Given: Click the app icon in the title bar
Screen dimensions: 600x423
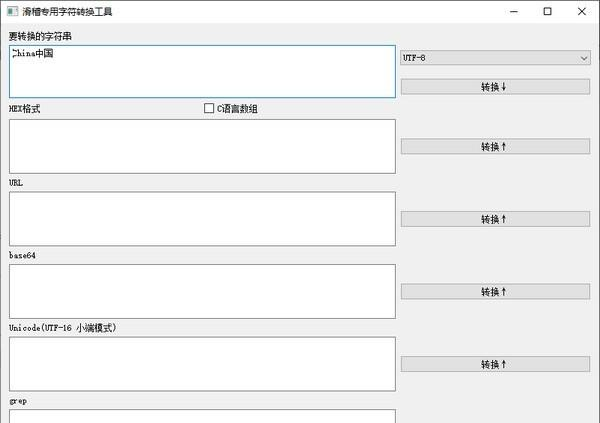Looking at the screenshot, I should 11,12.
